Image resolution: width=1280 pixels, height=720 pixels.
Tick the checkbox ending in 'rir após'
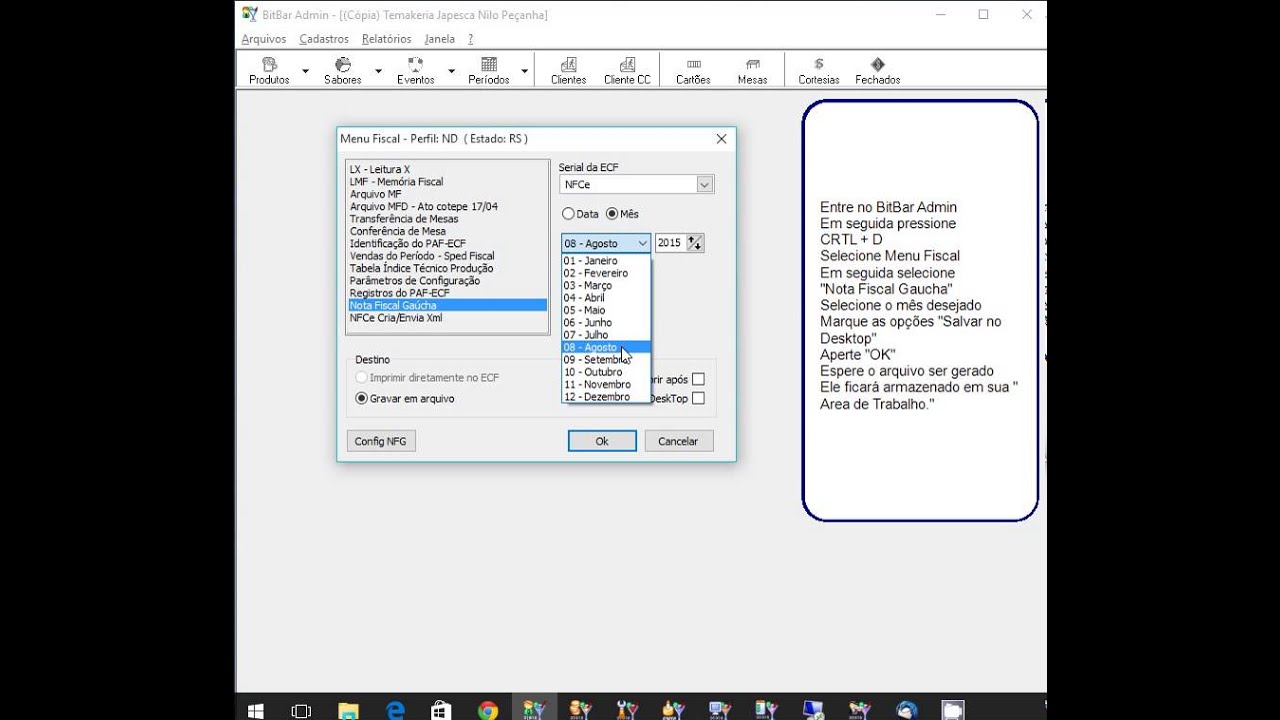pyautogui.click(x=698, y=379)
